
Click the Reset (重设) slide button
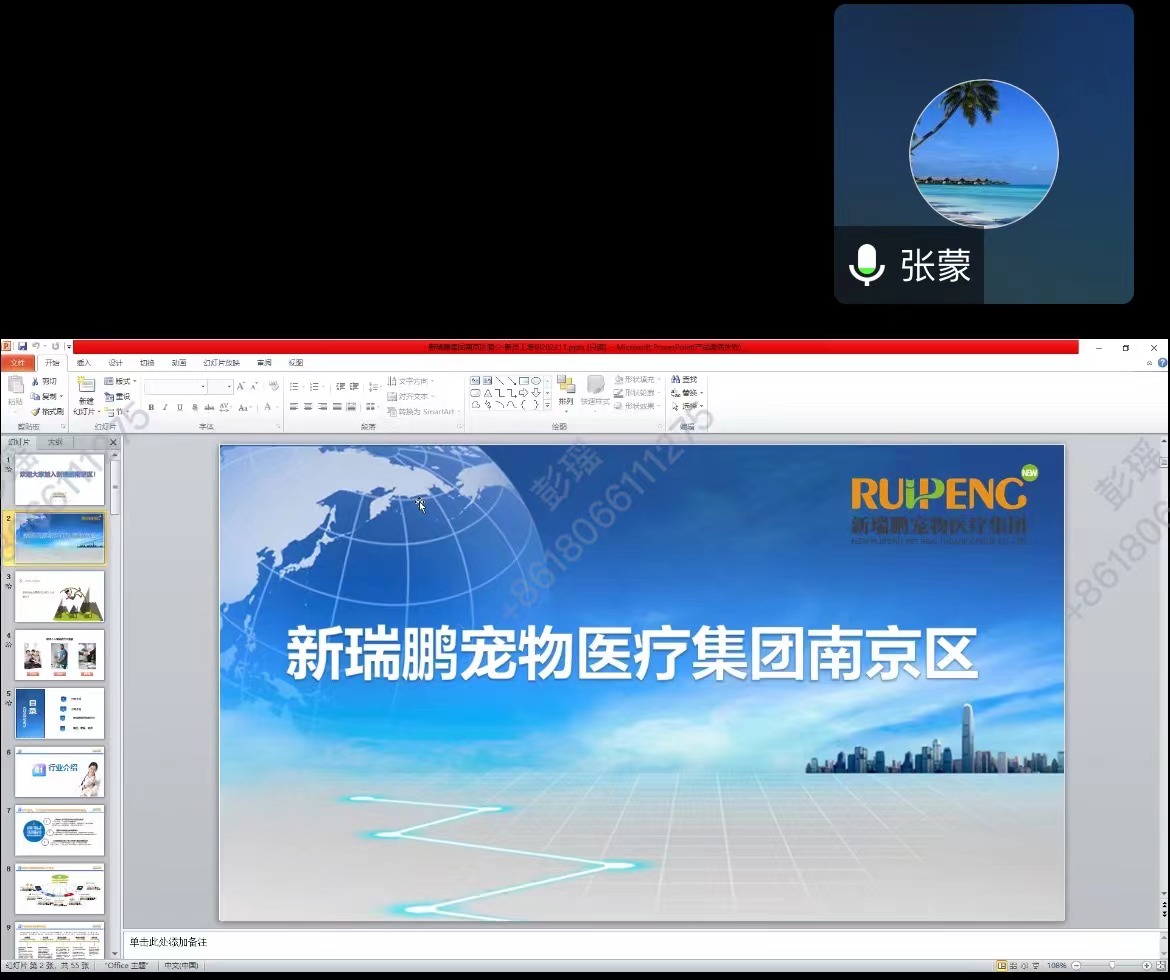click(118, 397)
